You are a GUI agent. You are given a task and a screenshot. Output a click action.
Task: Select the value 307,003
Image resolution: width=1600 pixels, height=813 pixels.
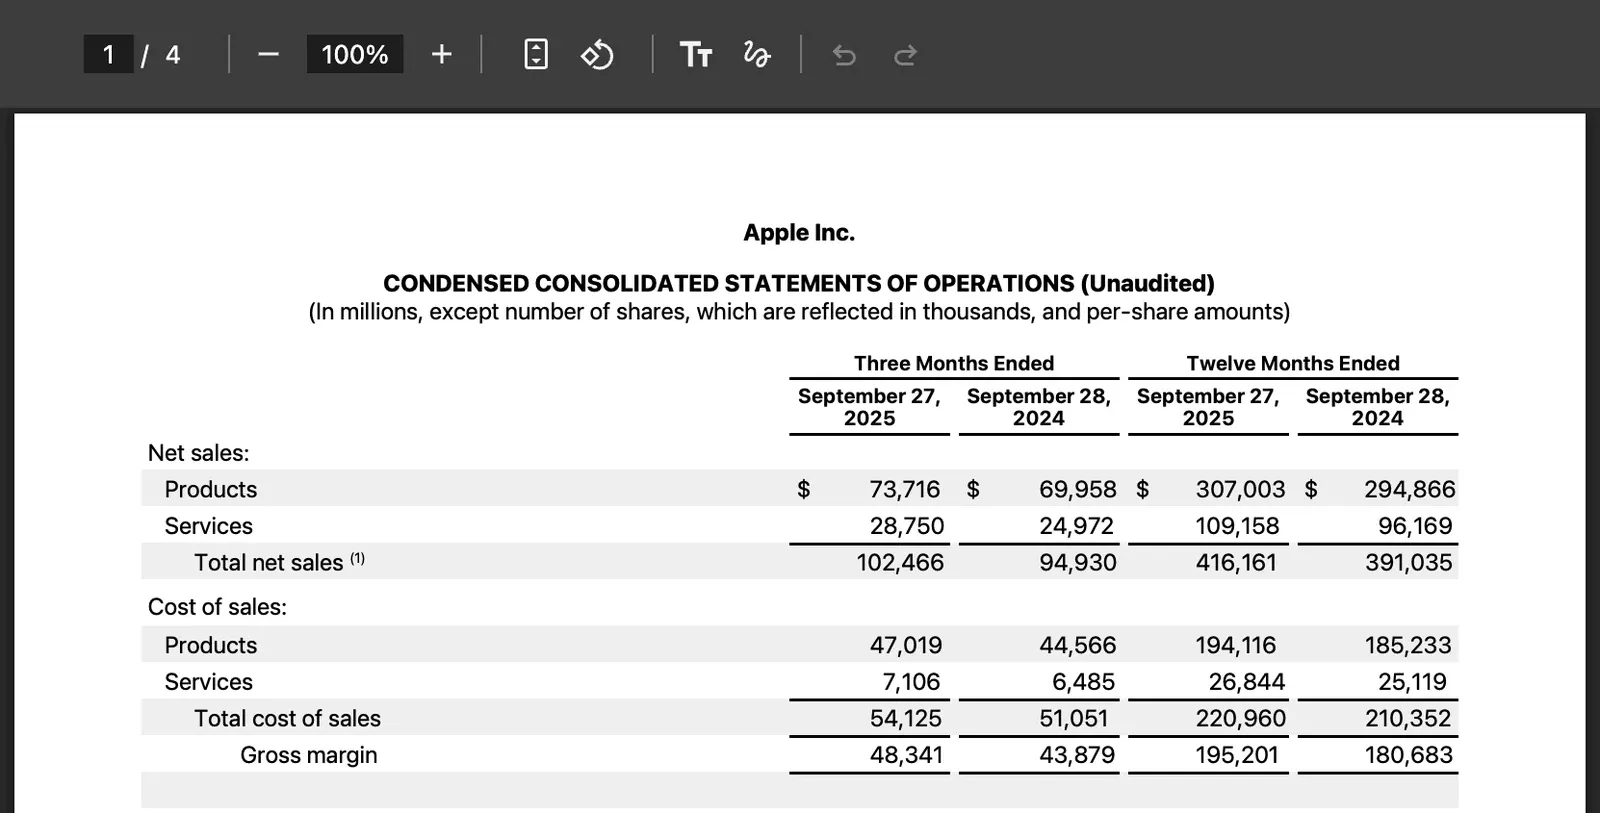pyautogui.click(x=1240, y=489)
